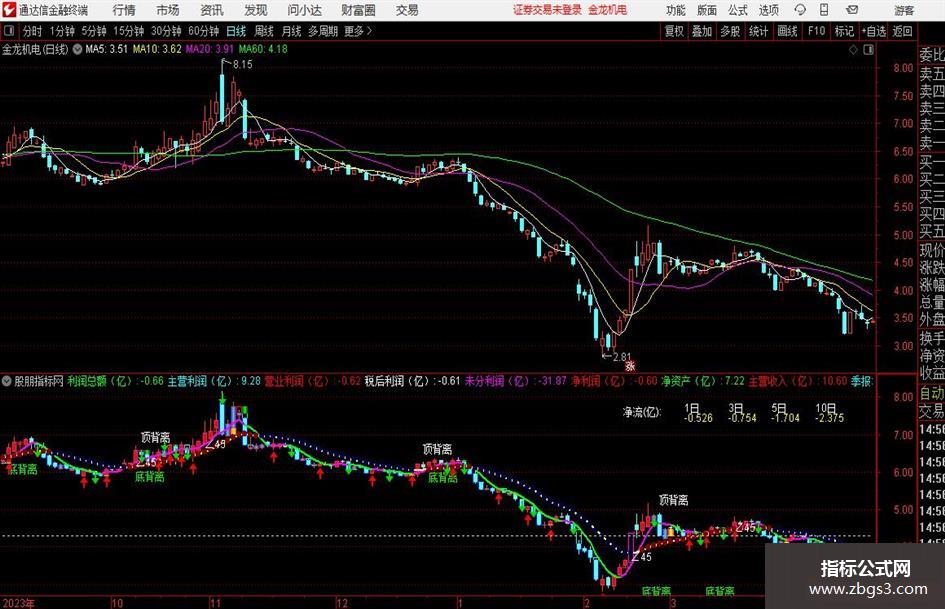Click the 涨 marker below the 2.81 low

coord(630,365)
